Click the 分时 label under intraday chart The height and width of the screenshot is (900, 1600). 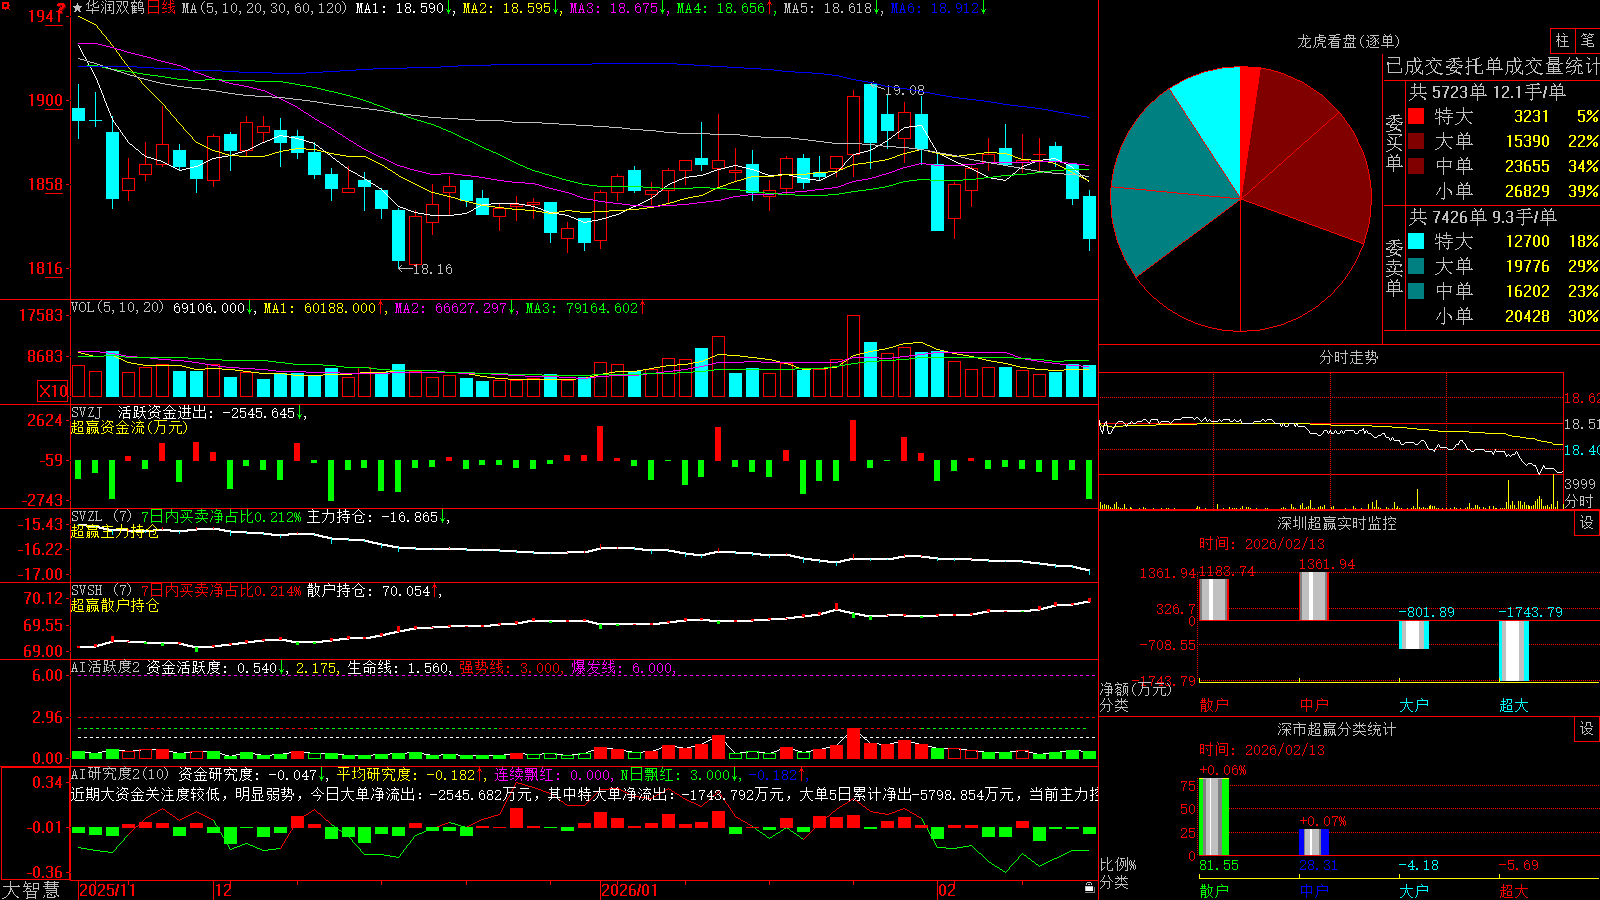click(1579, 501)
